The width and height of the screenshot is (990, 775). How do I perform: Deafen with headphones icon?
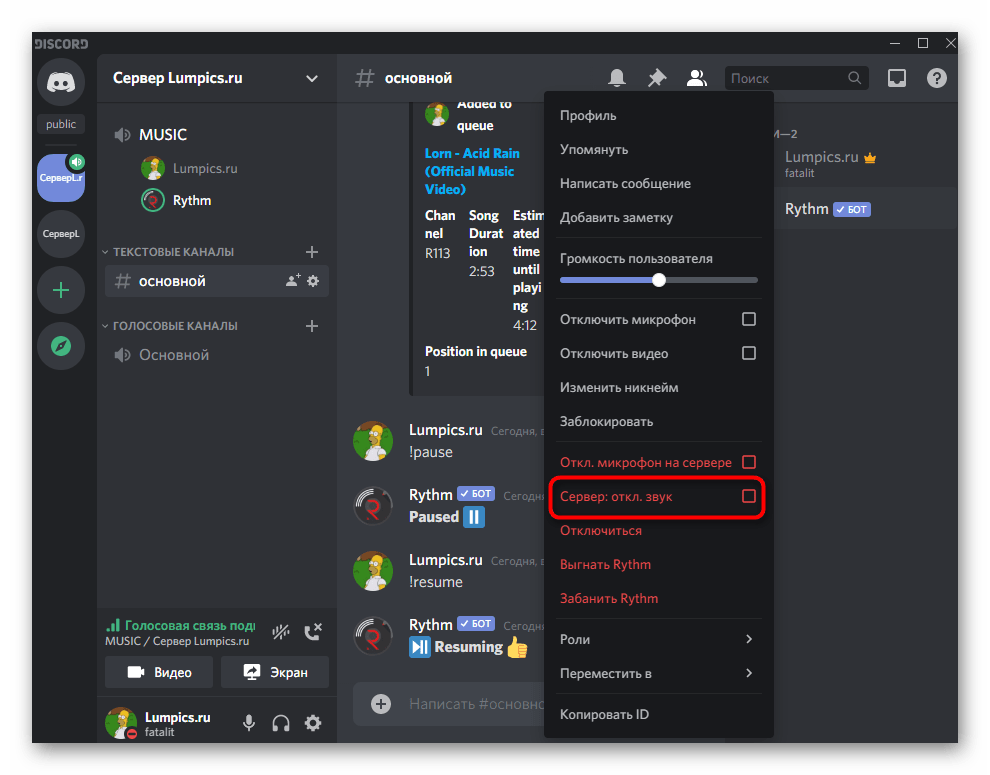point(281,723)
